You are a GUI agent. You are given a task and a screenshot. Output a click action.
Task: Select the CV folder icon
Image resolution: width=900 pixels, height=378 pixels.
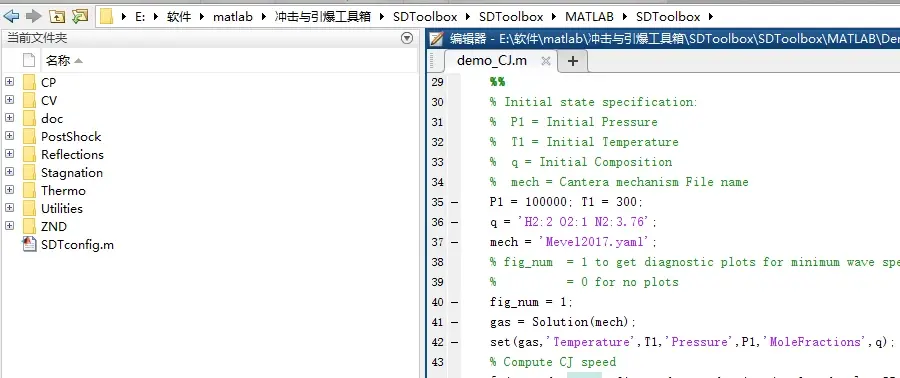29,100
